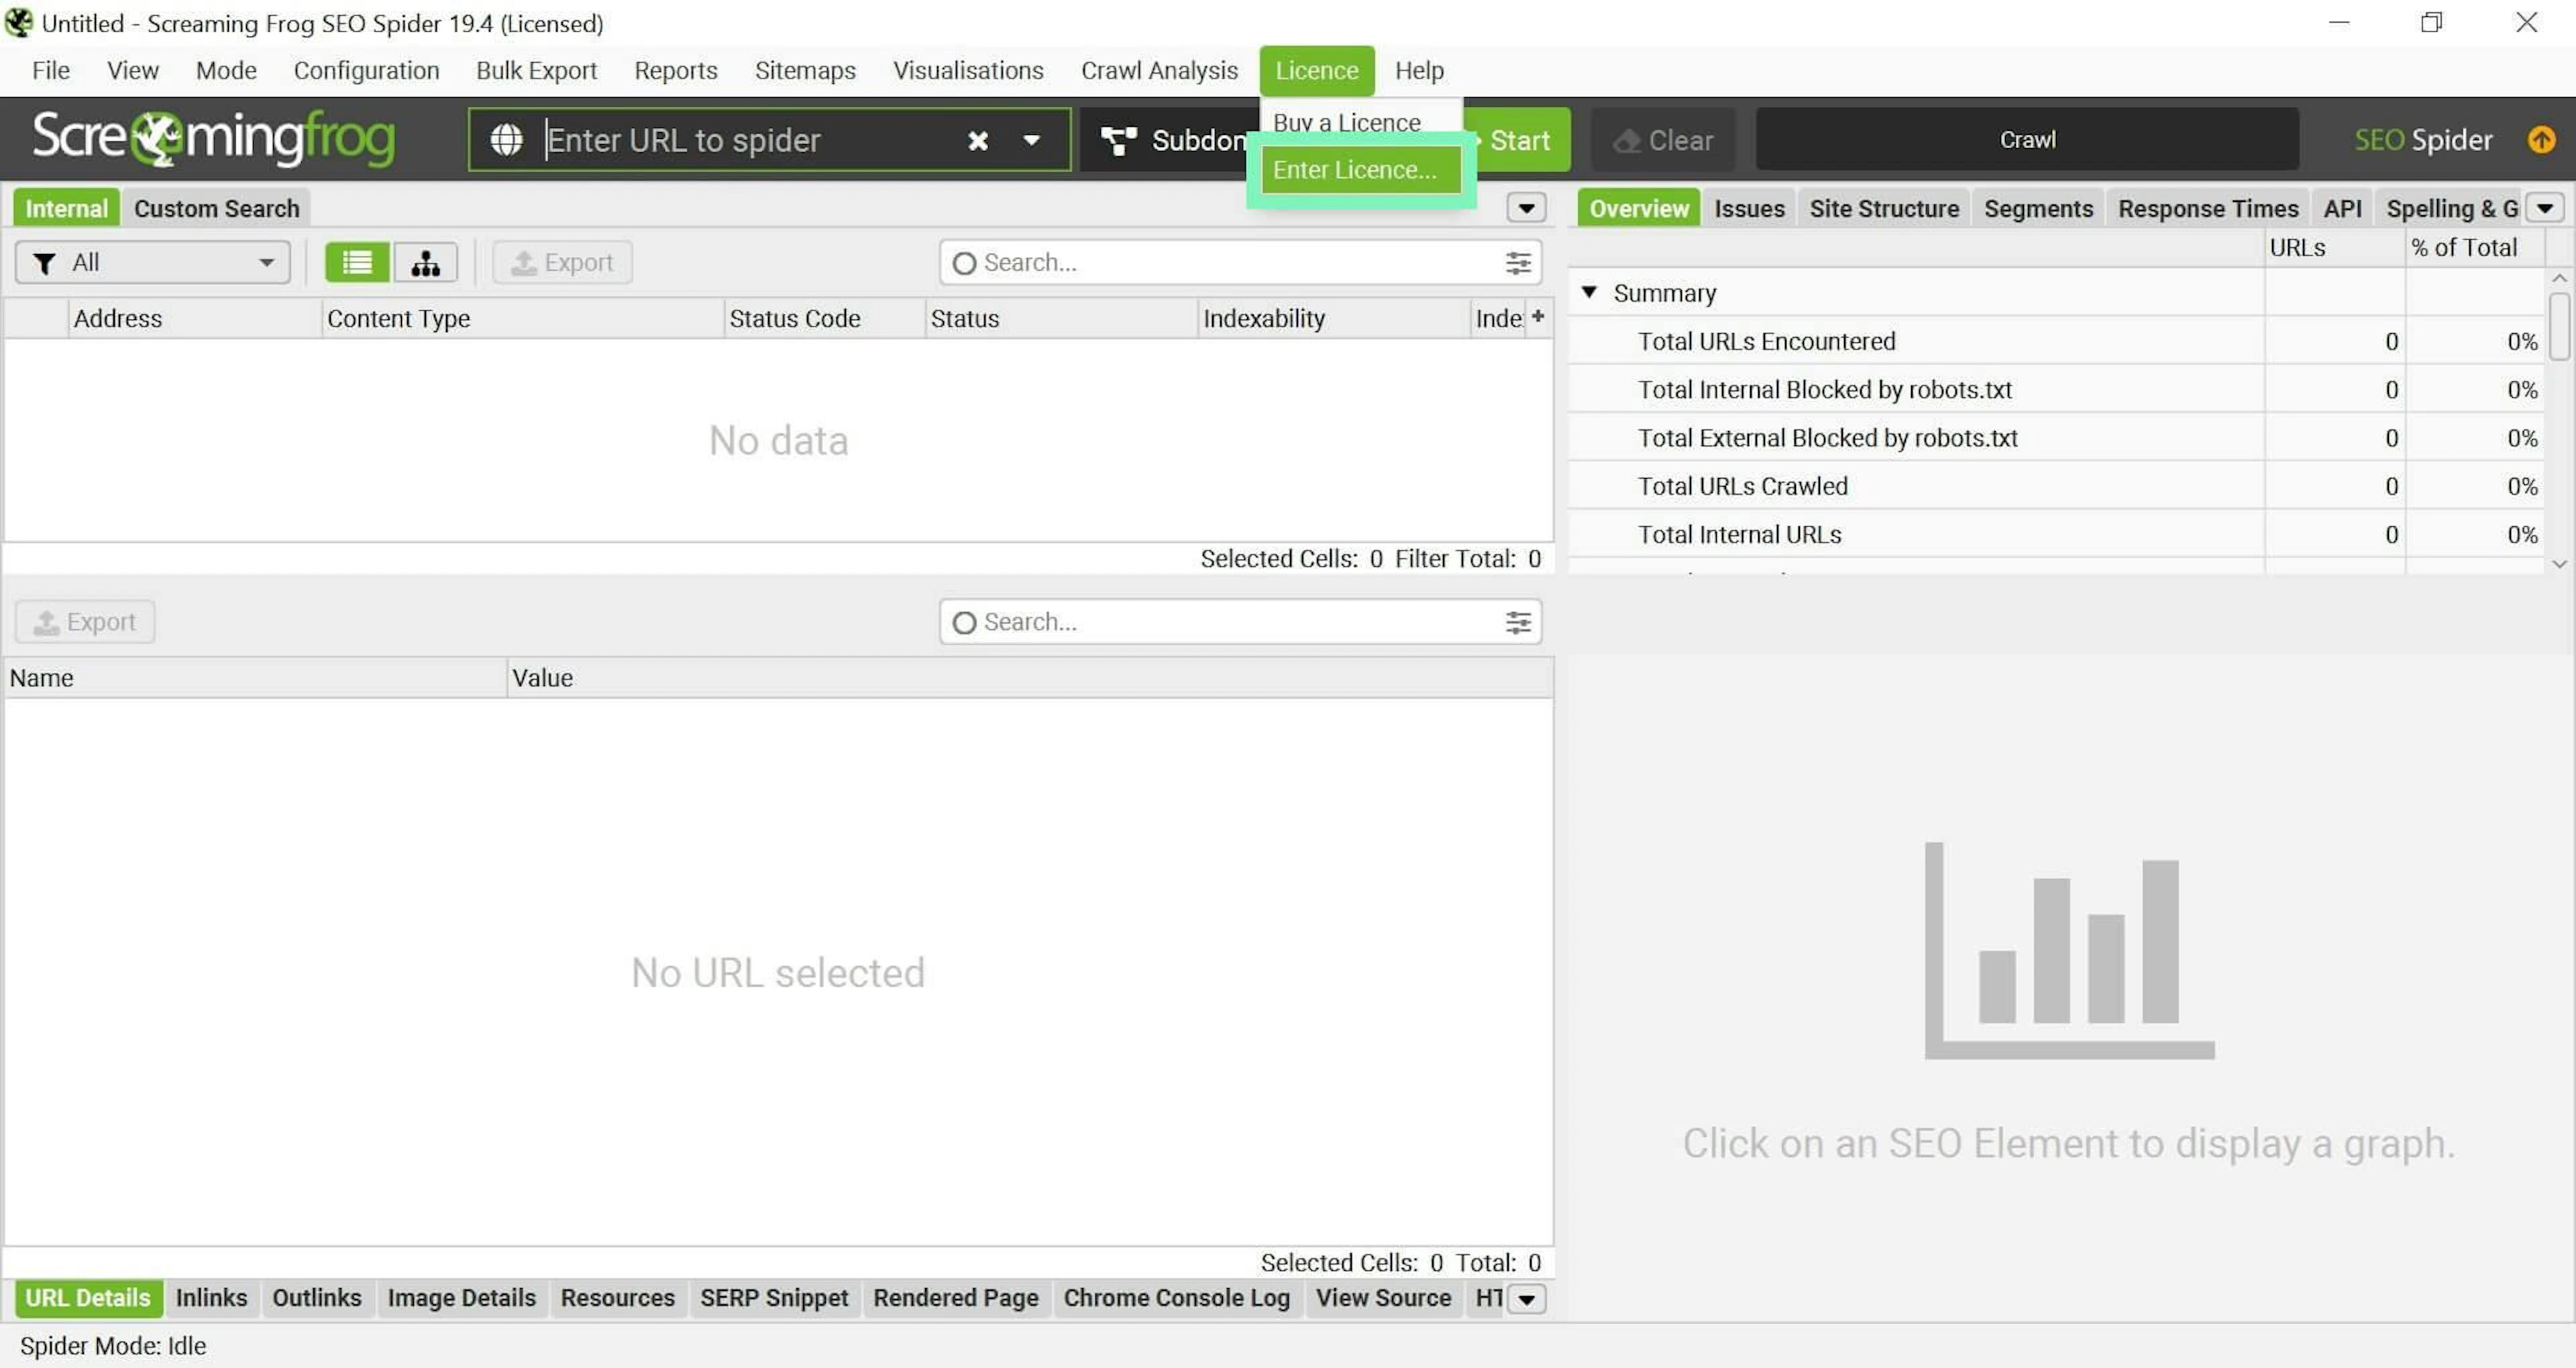
Task: Open the URL history dropdown arrow
Action: pos(1032,141)
